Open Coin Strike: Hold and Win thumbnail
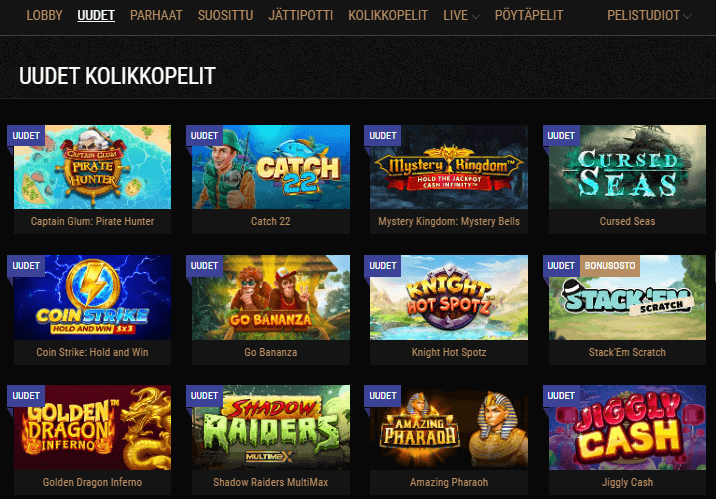 pos(92,297)
